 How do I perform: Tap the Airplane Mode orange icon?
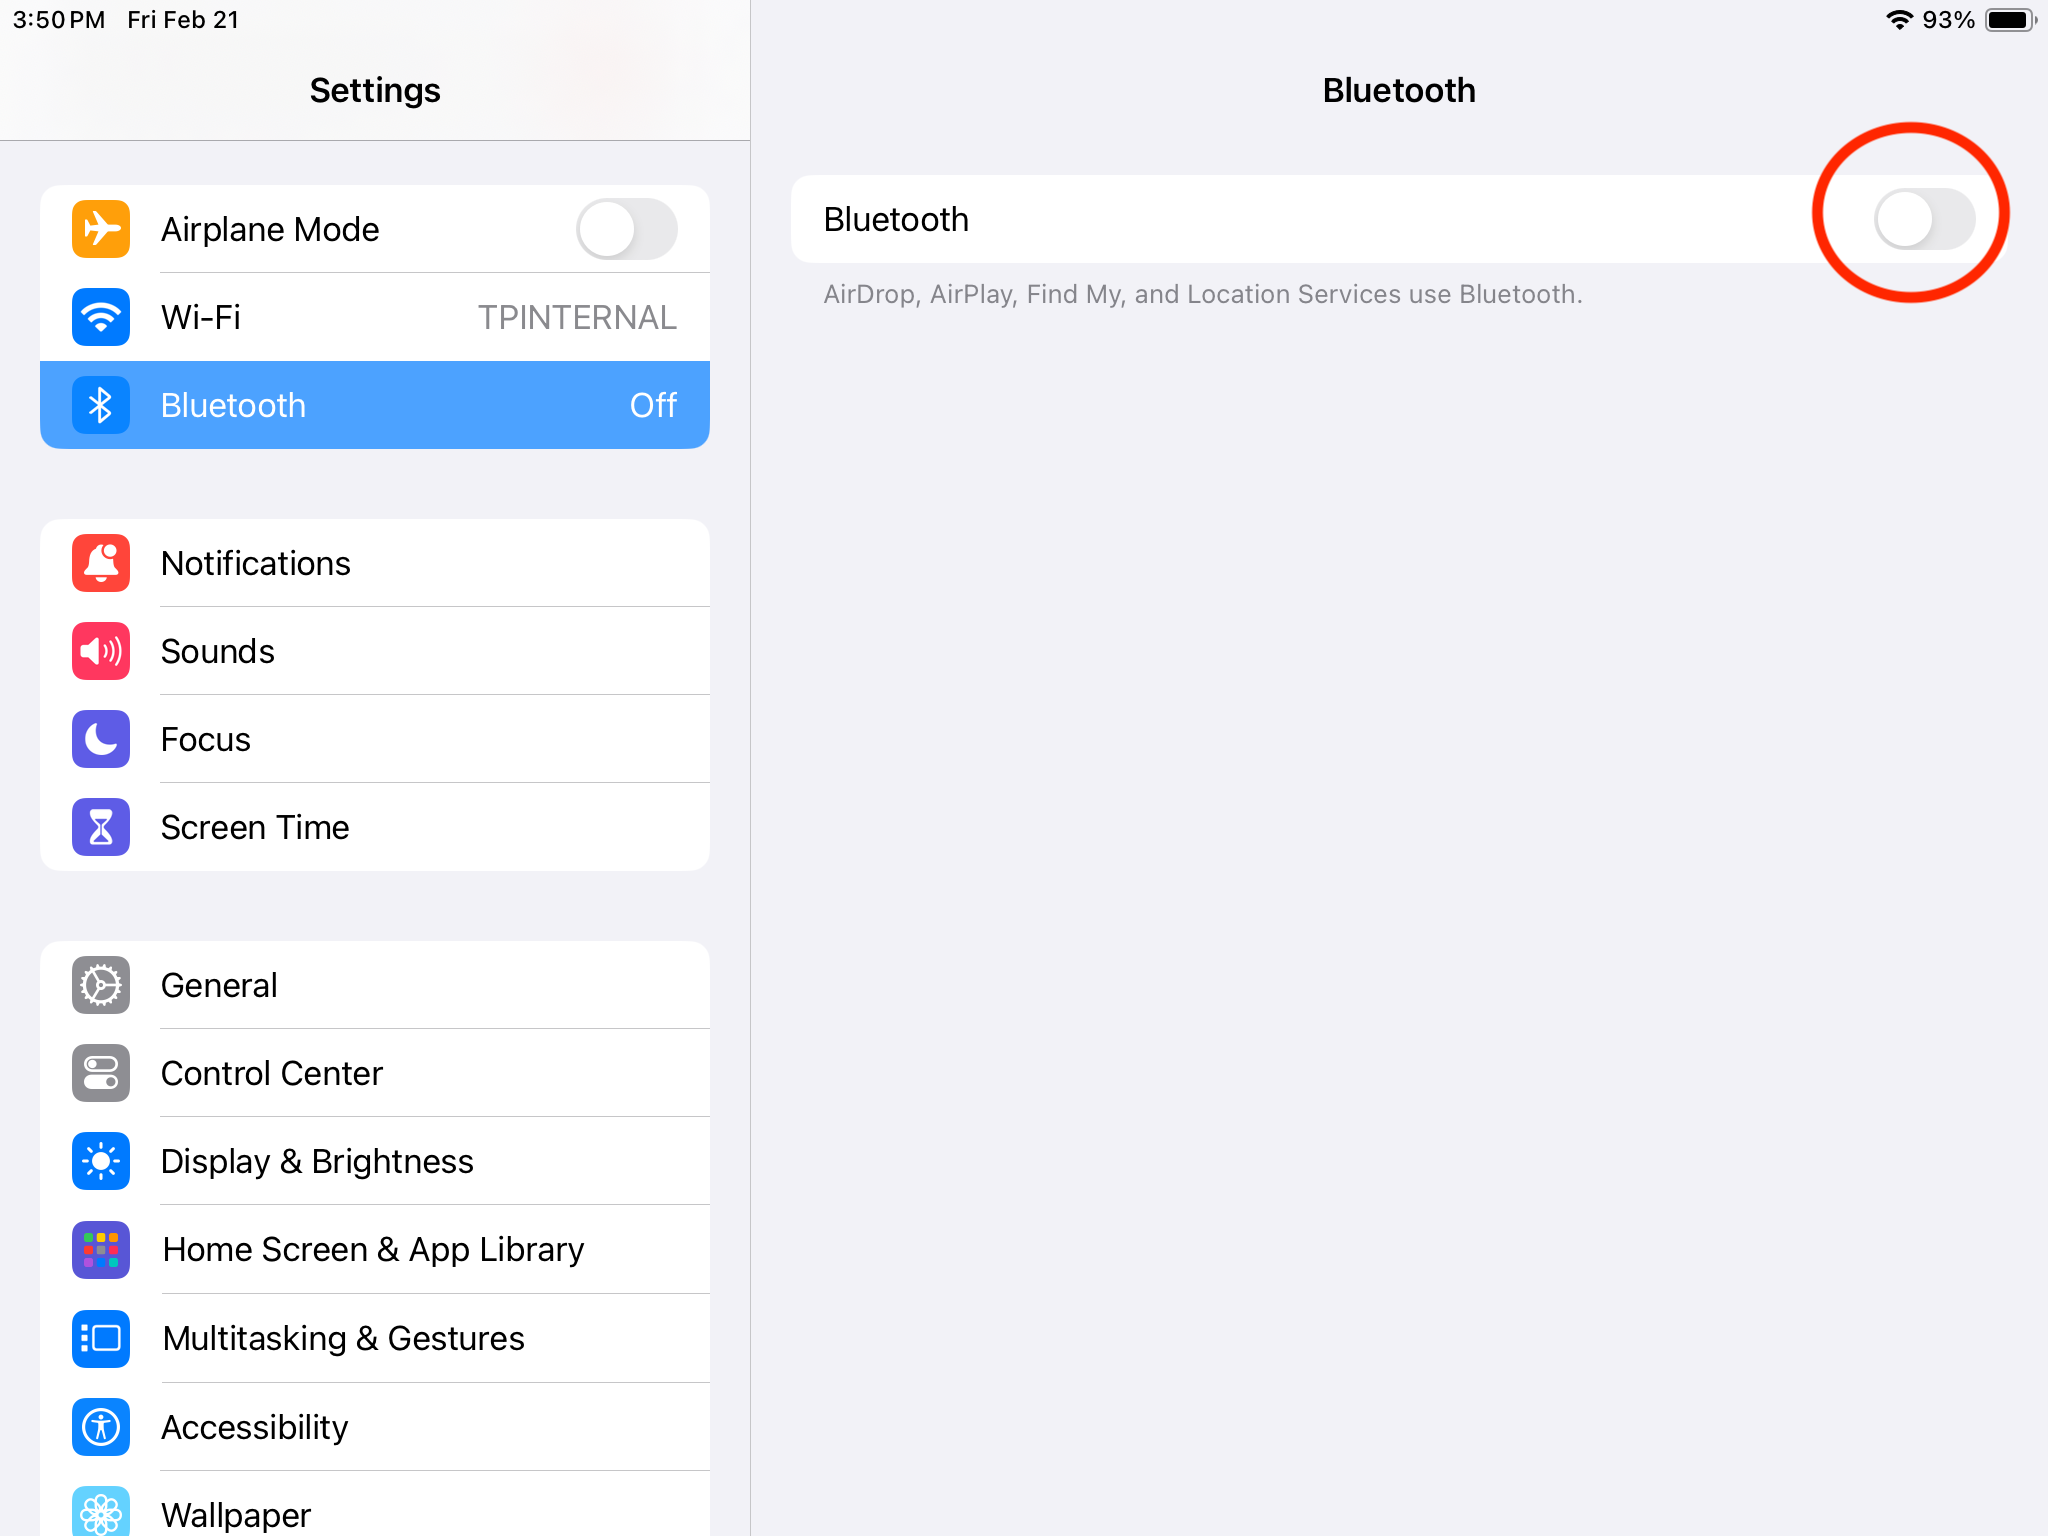[x=101, y=229]
